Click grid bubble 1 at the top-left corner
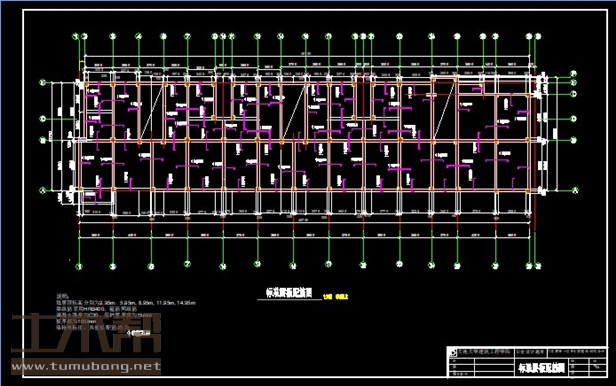The image size is (616, 386). [x=75, y=37]
